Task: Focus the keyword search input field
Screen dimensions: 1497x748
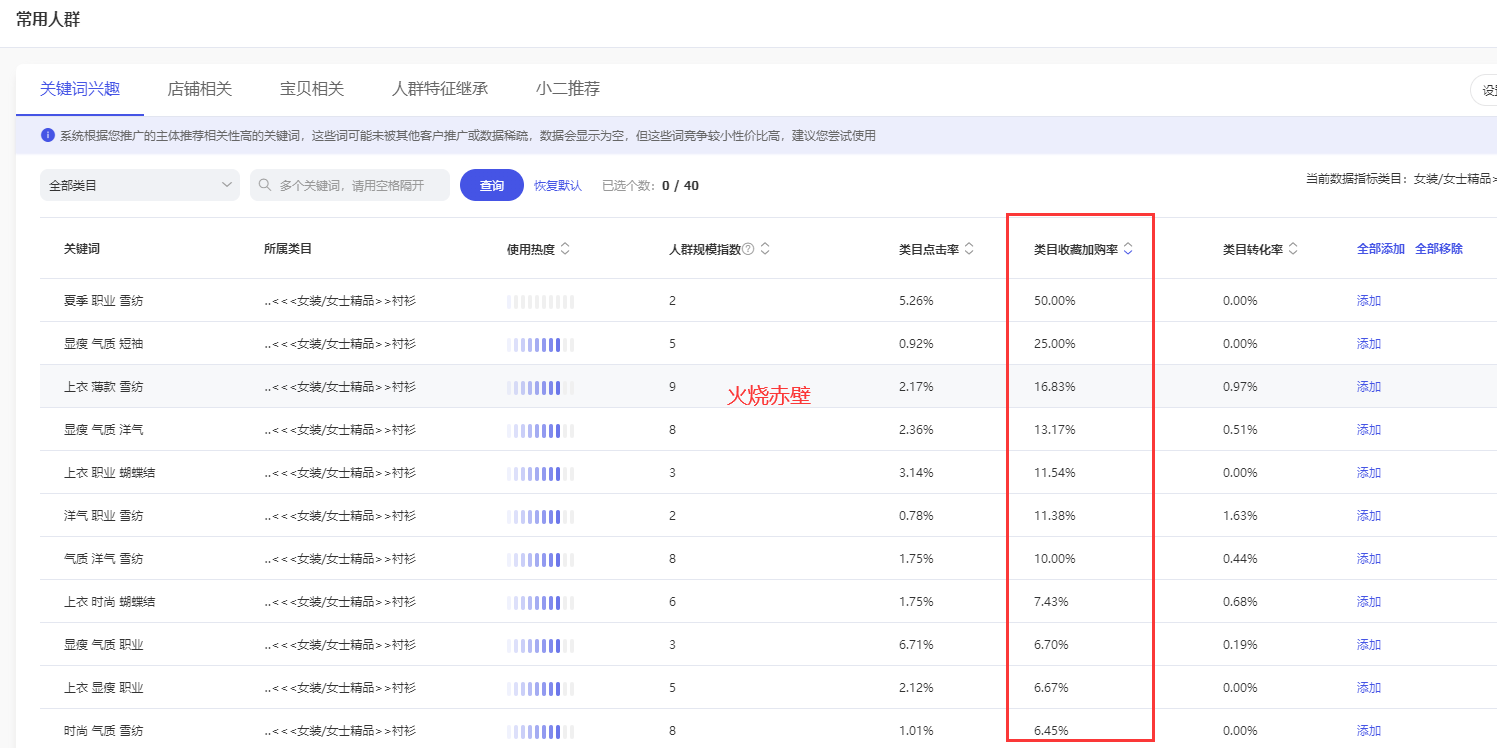Action: pyautogui.click(x=350, y=185)
